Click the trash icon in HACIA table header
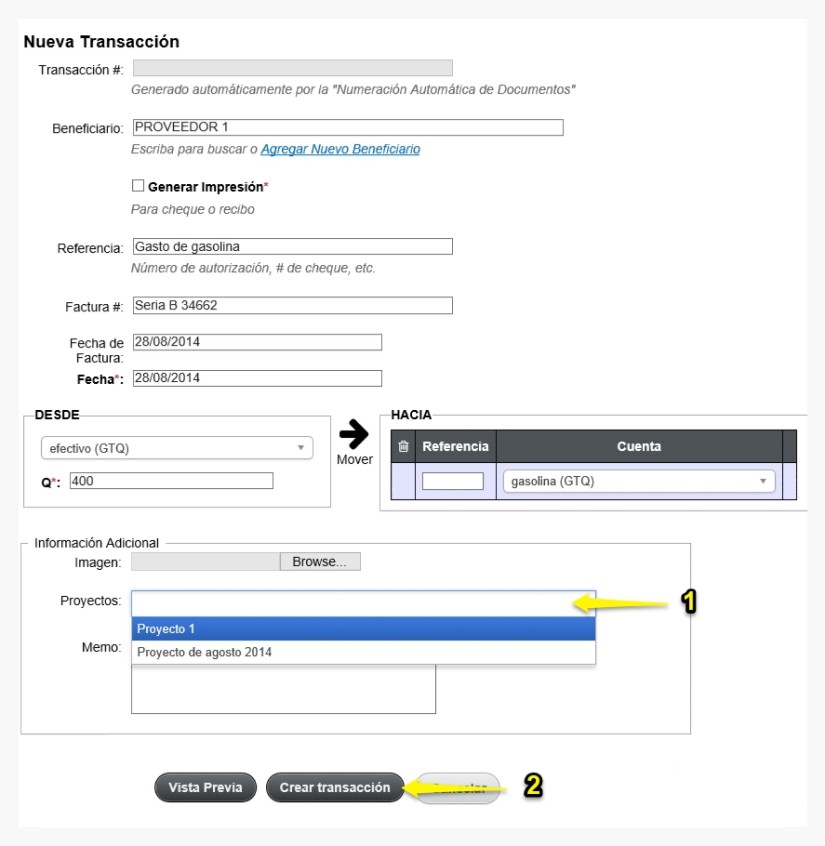This screenshot has height=846, width=825. tap(403, 446)
